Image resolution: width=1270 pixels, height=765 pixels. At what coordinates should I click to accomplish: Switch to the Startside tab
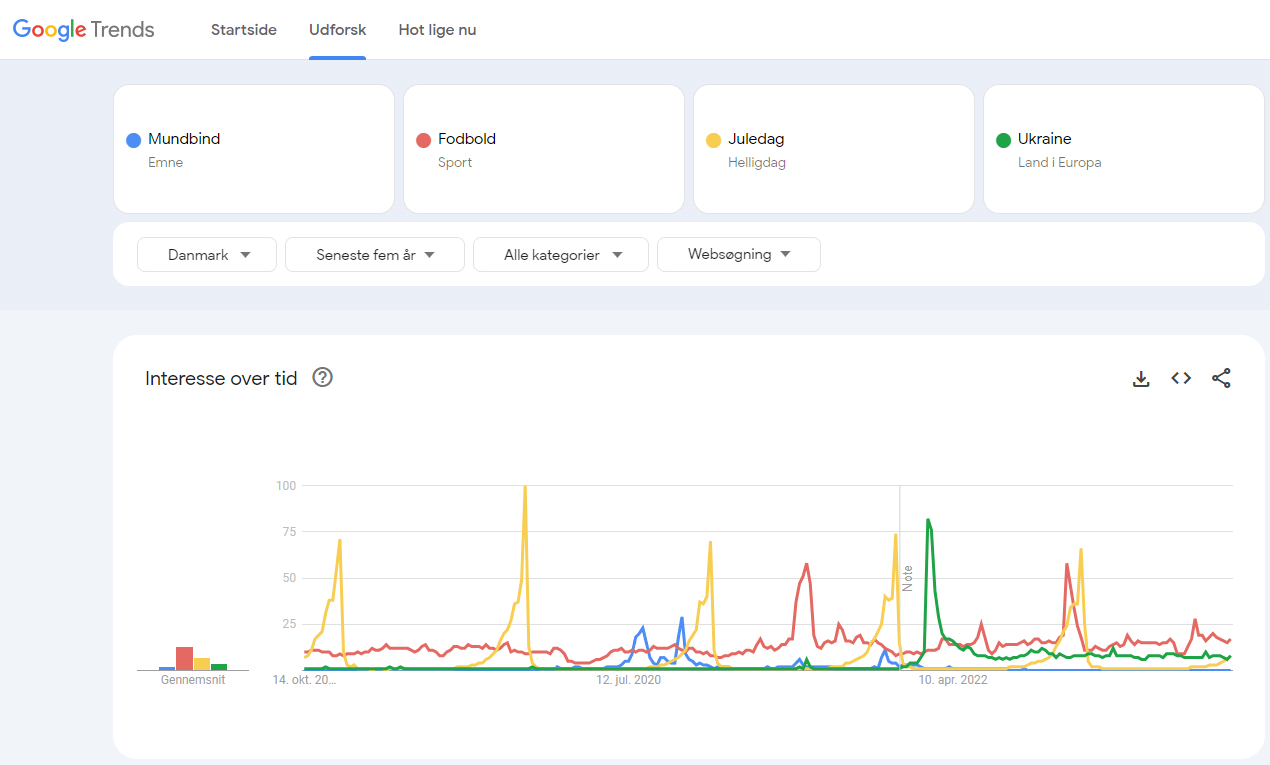coord(243,30)
